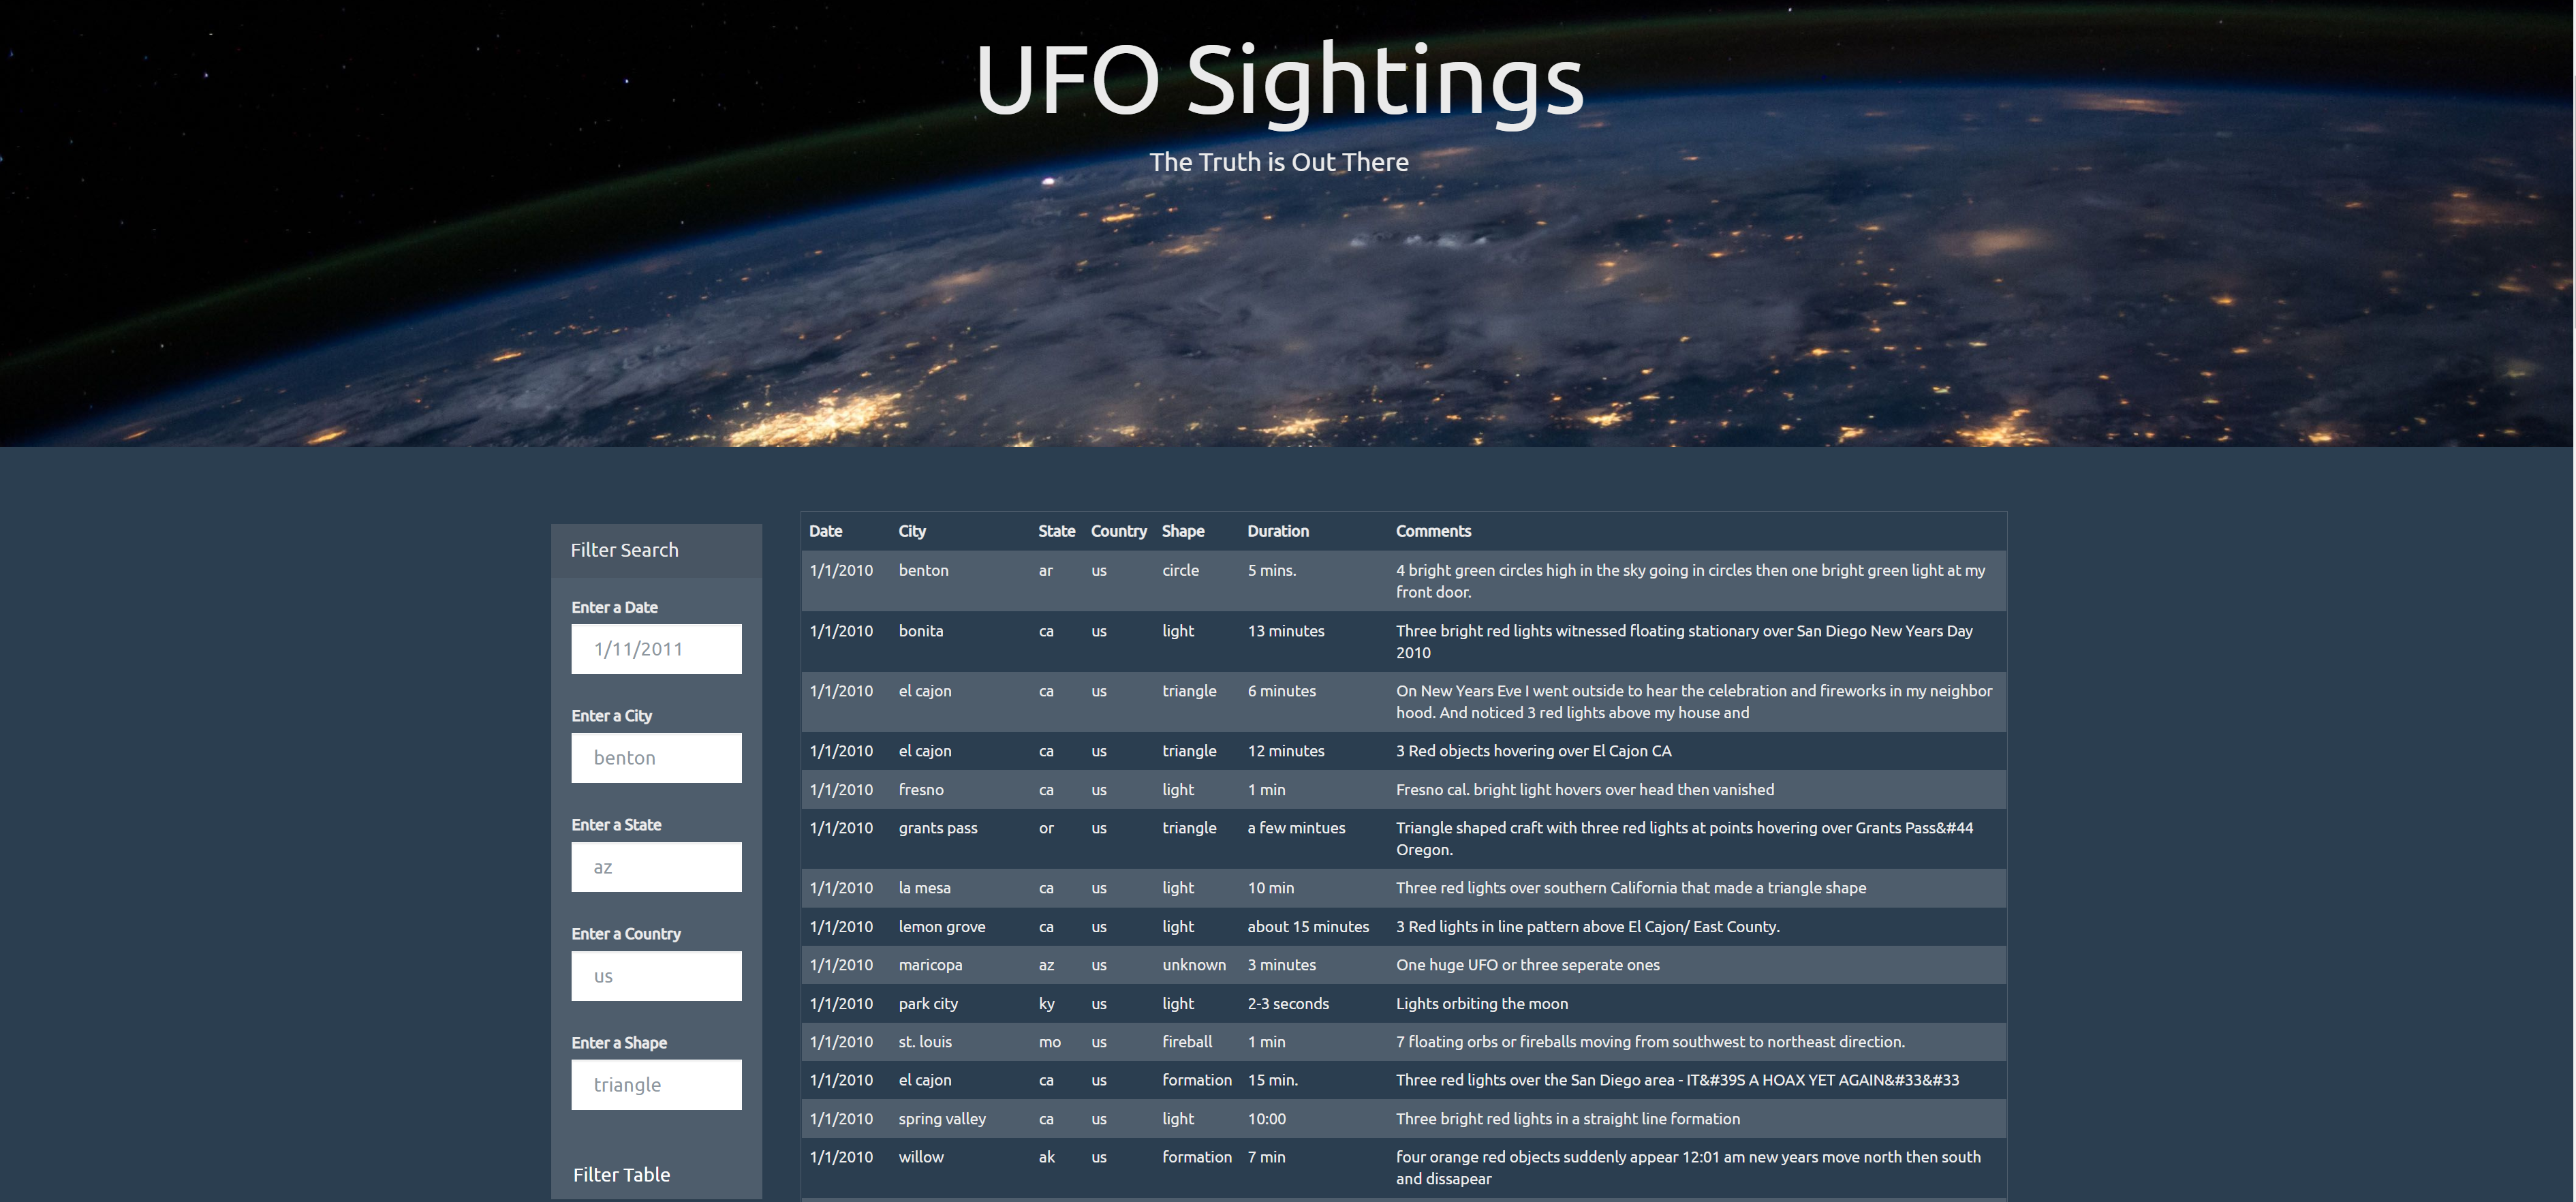The width and height of the screenshot is (2576, 1202).
Task: Click the Filter Search panel heading
Action: [624, 550]
